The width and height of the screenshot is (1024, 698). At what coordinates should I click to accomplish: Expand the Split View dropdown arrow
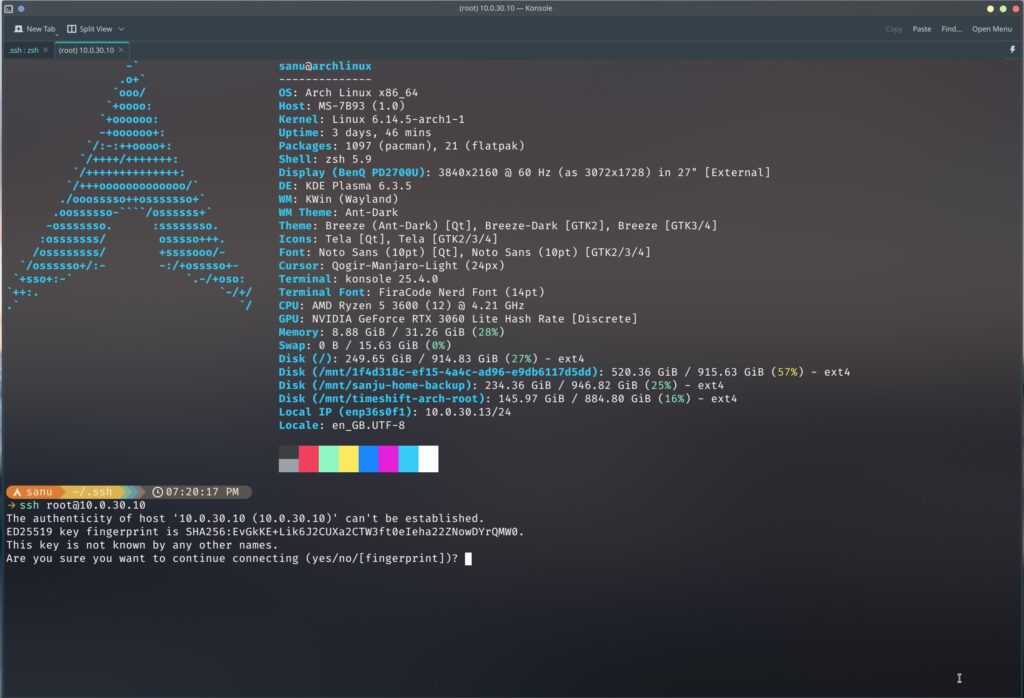(121, 29)
